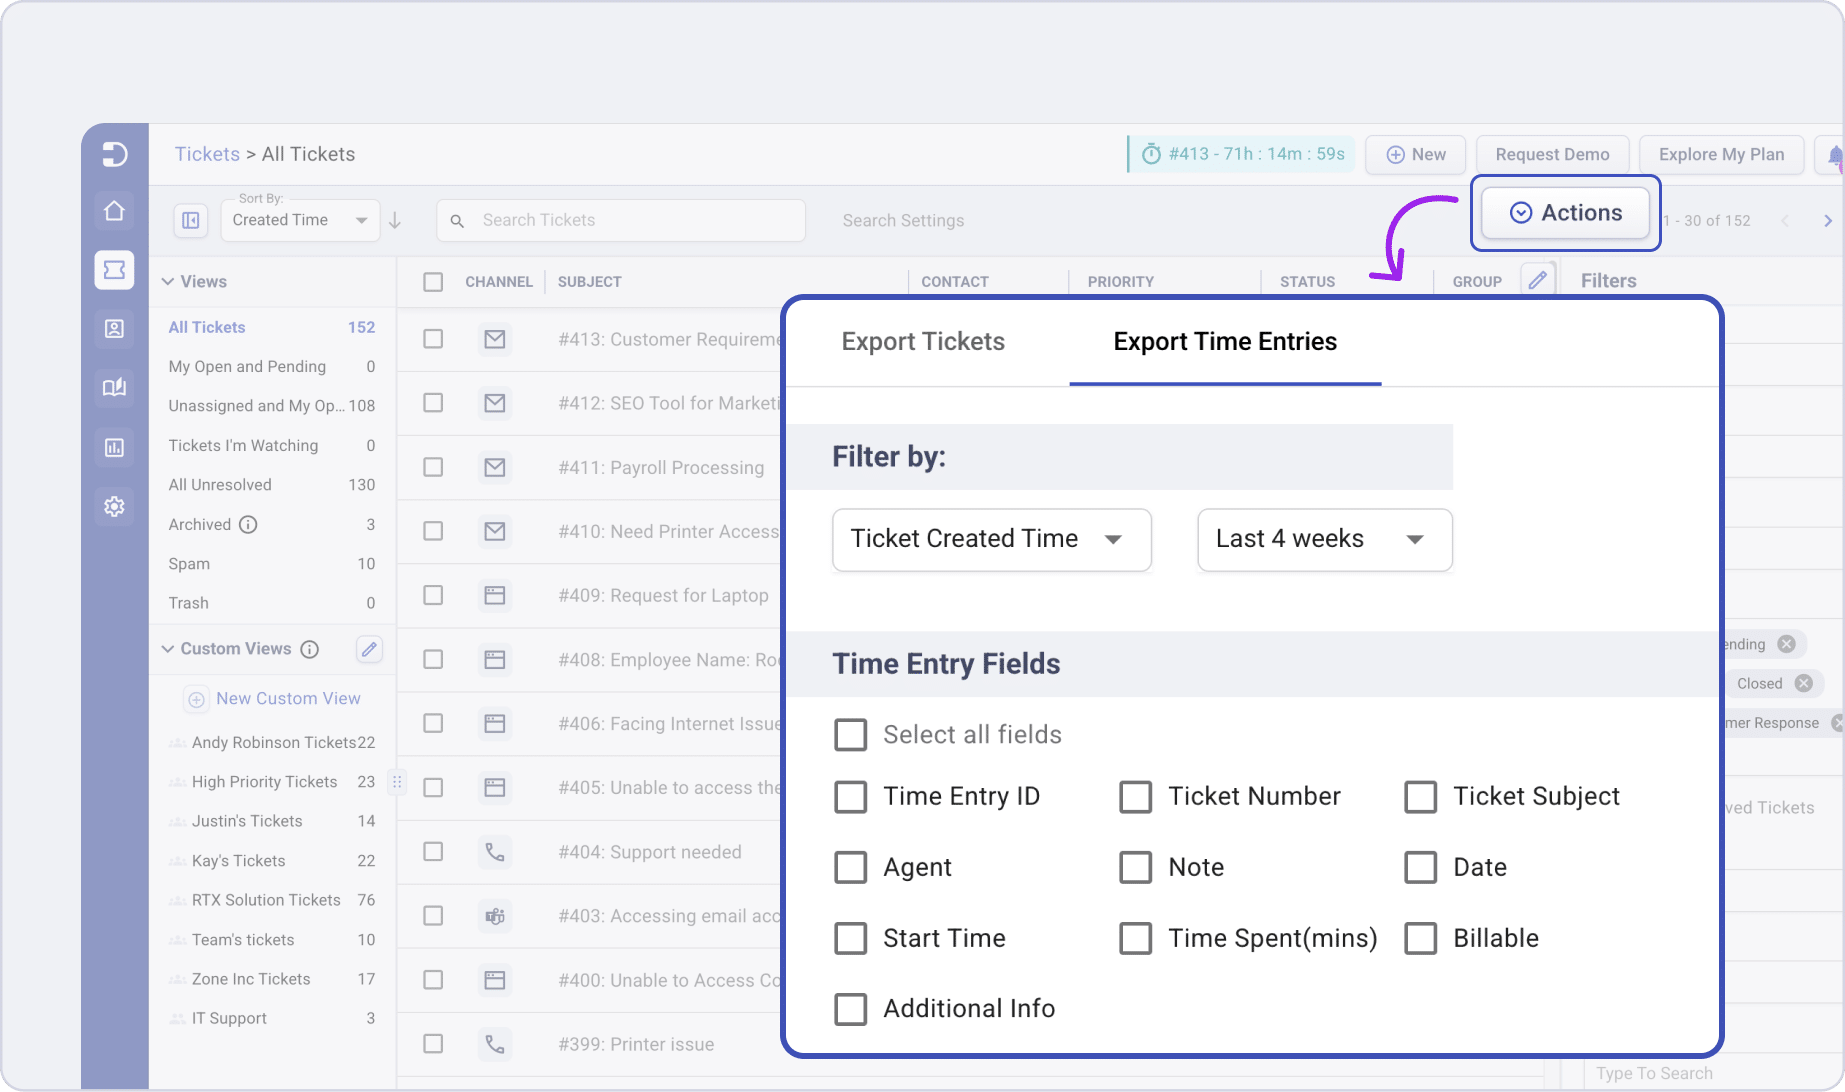Open the Ticket Created Time filter dropdown
The width and height of the screenshot is (1845, 1092).
[x=991, y=539]
